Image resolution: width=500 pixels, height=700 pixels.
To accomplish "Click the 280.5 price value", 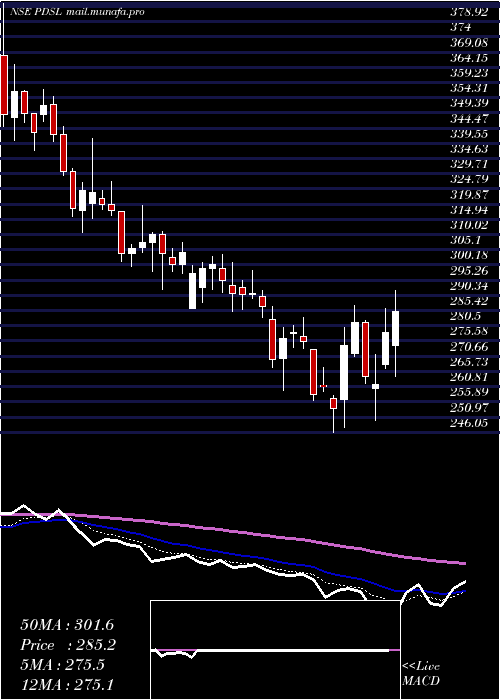I will 465,316.
